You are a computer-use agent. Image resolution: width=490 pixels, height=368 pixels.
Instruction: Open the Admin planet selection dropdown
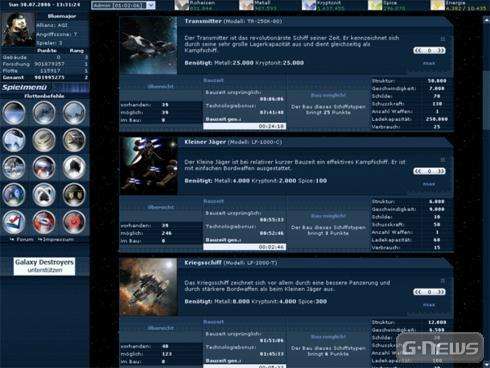[123, 5]
